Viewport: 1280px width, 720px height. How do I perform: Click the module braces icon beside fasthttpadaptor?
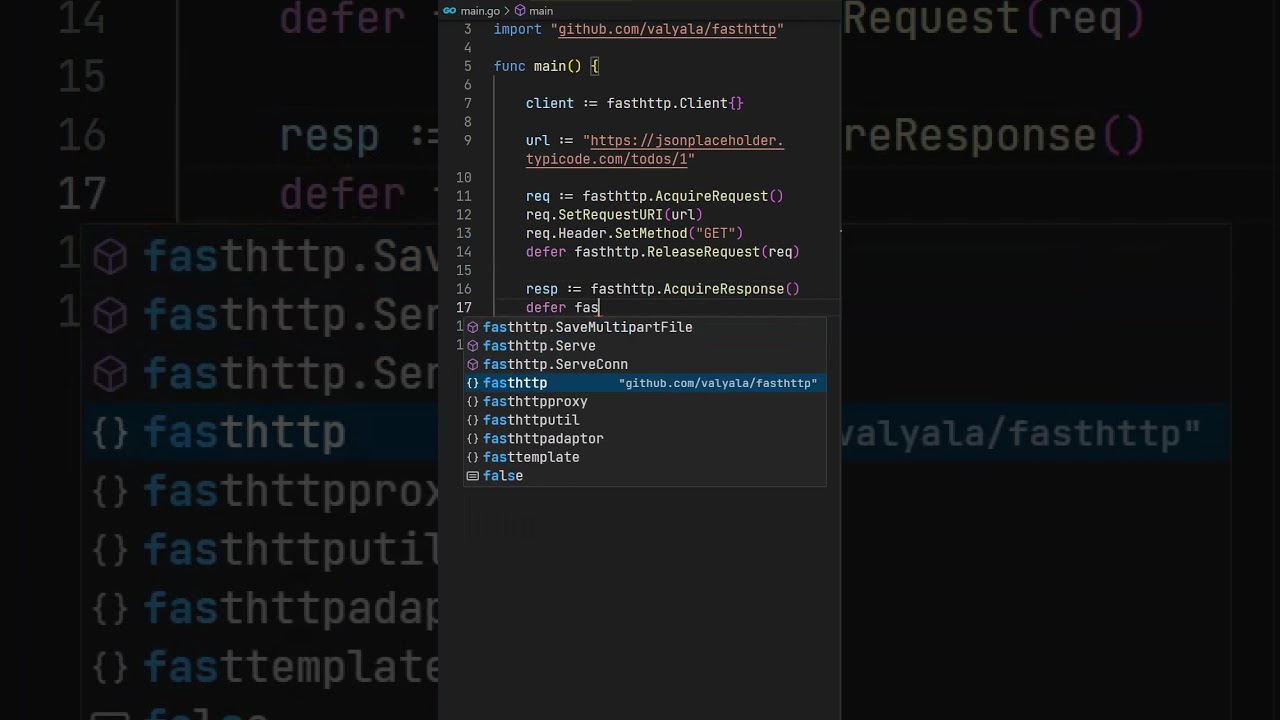[473, 438]
